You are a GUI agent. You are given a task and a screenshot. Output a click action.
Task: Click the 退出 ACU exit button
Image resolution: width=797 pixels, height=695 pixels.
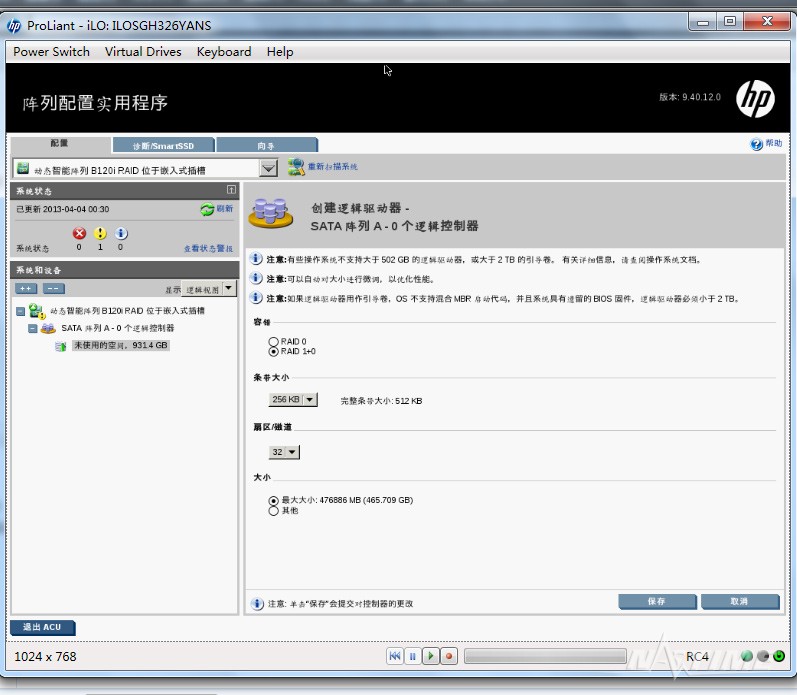[43, 627]
